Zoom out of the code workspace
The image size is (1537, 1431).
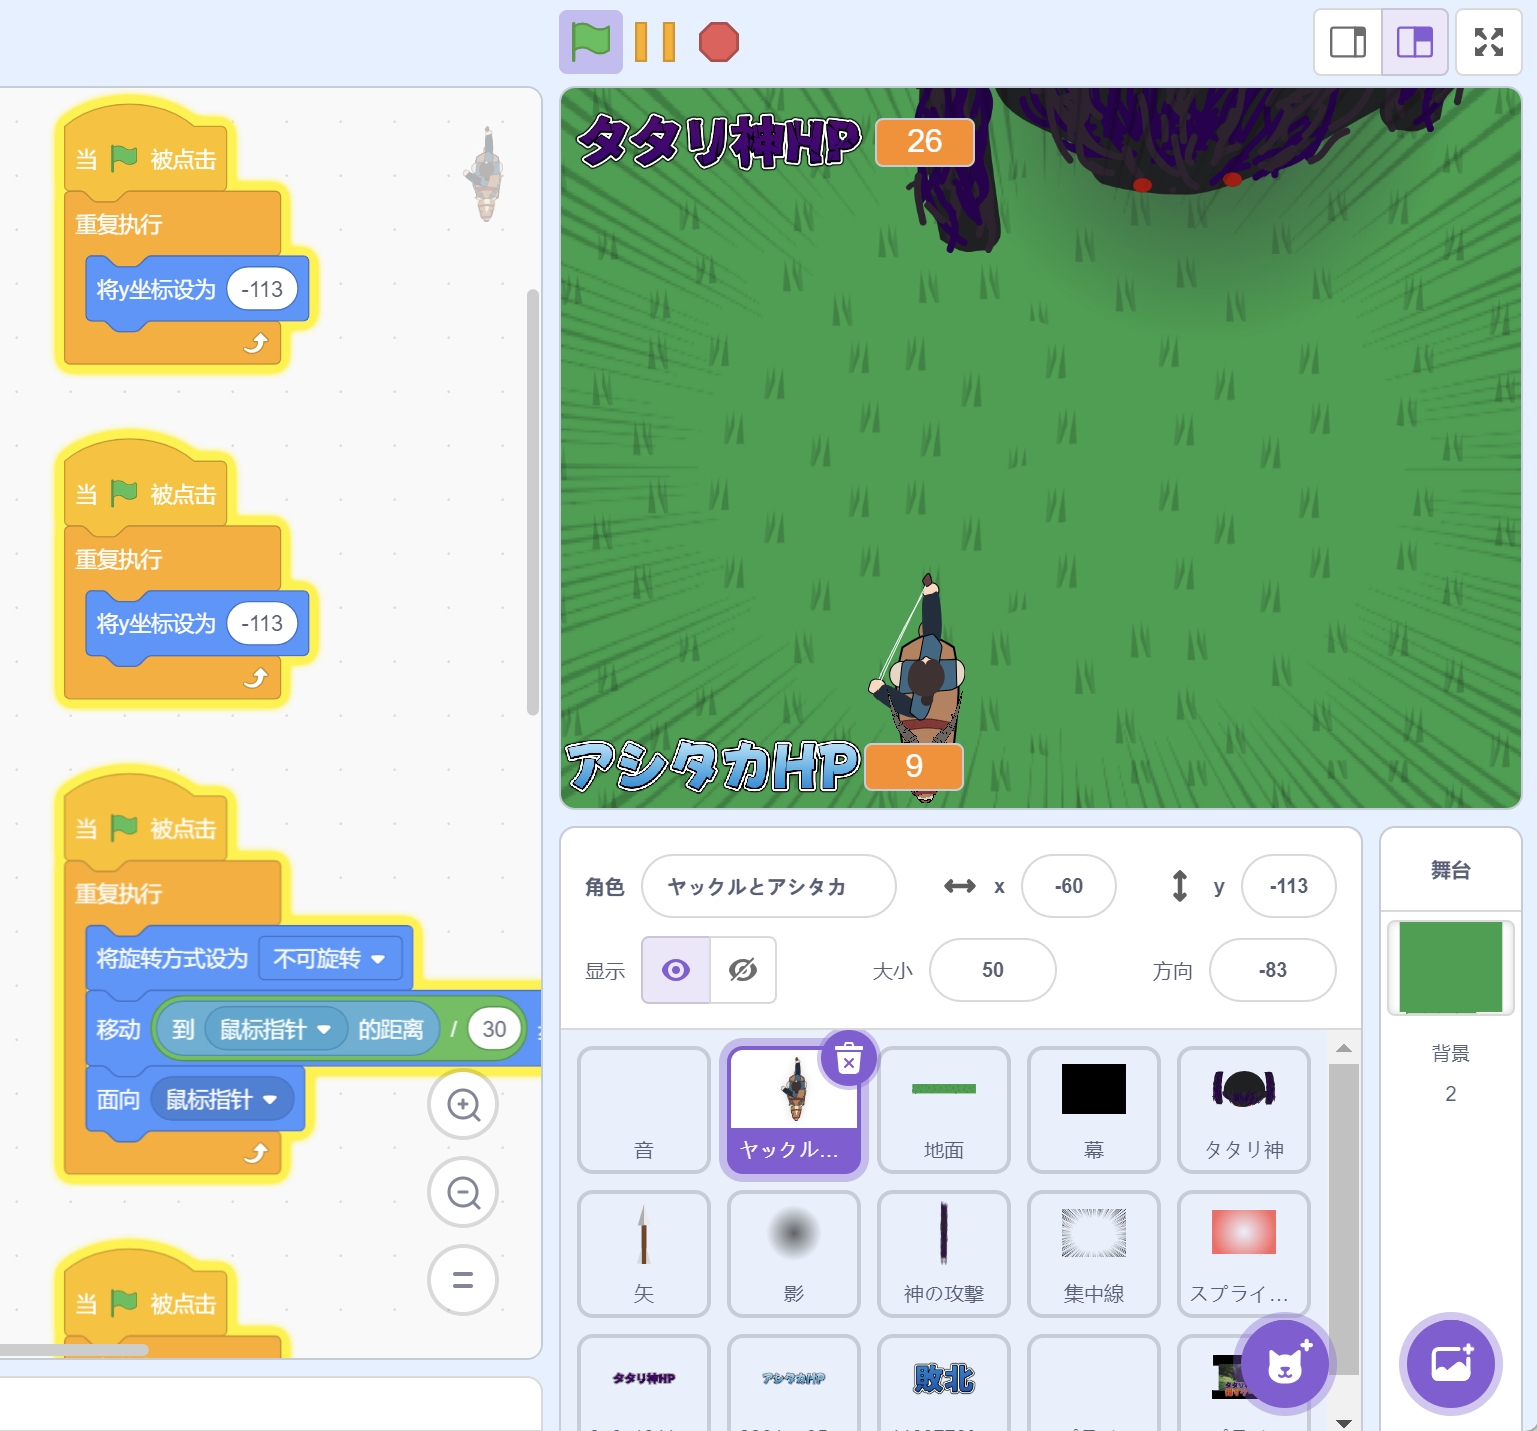pos(463,1192)
